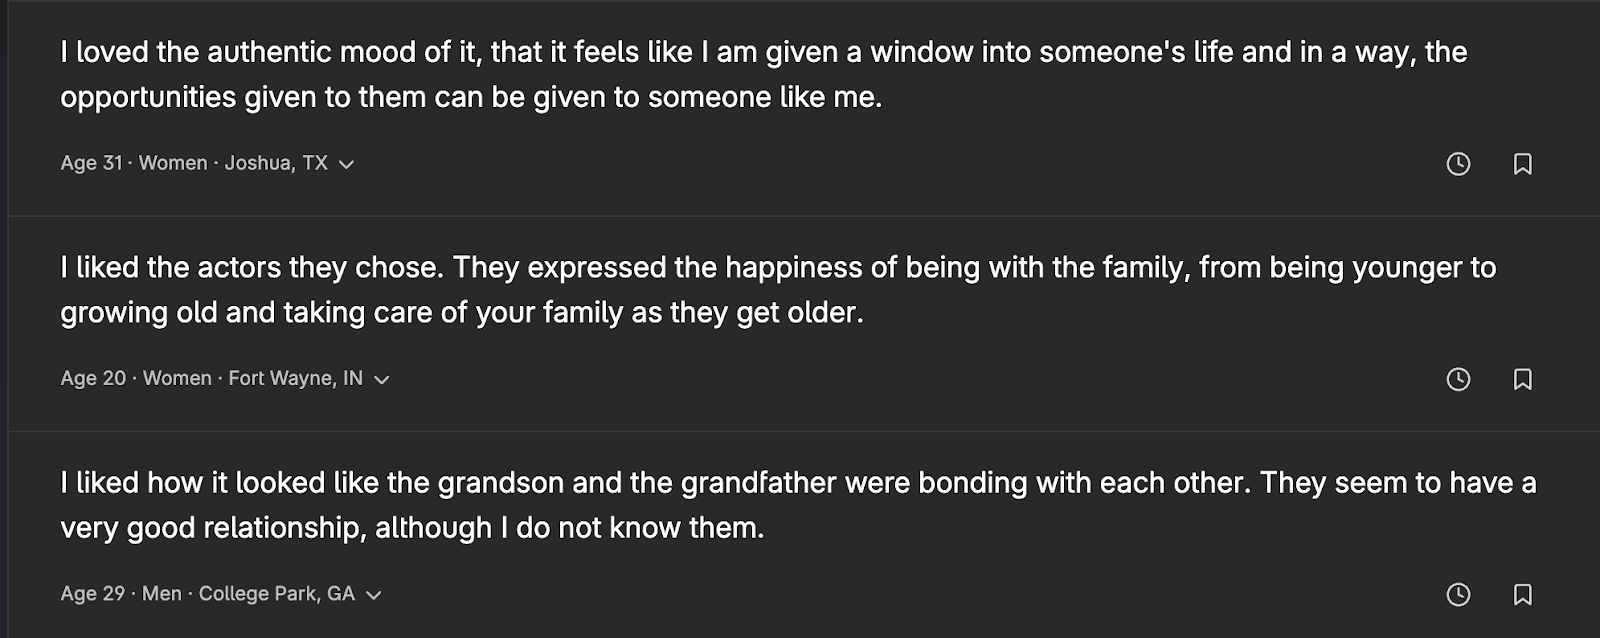
Task: Click the "Age 29" label
Action: coord(92,594)
